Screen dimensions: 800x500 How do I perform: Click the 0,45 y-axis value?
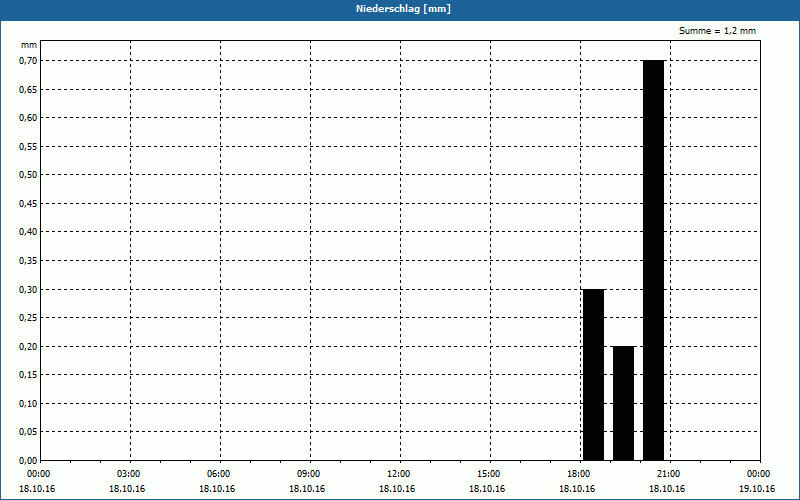click(28, 204)
